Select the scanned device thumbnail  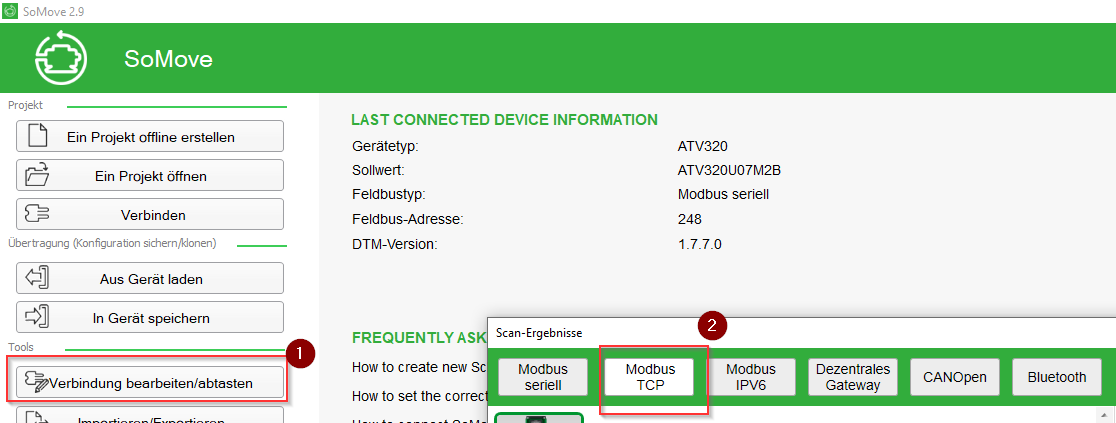pos(539,417)
